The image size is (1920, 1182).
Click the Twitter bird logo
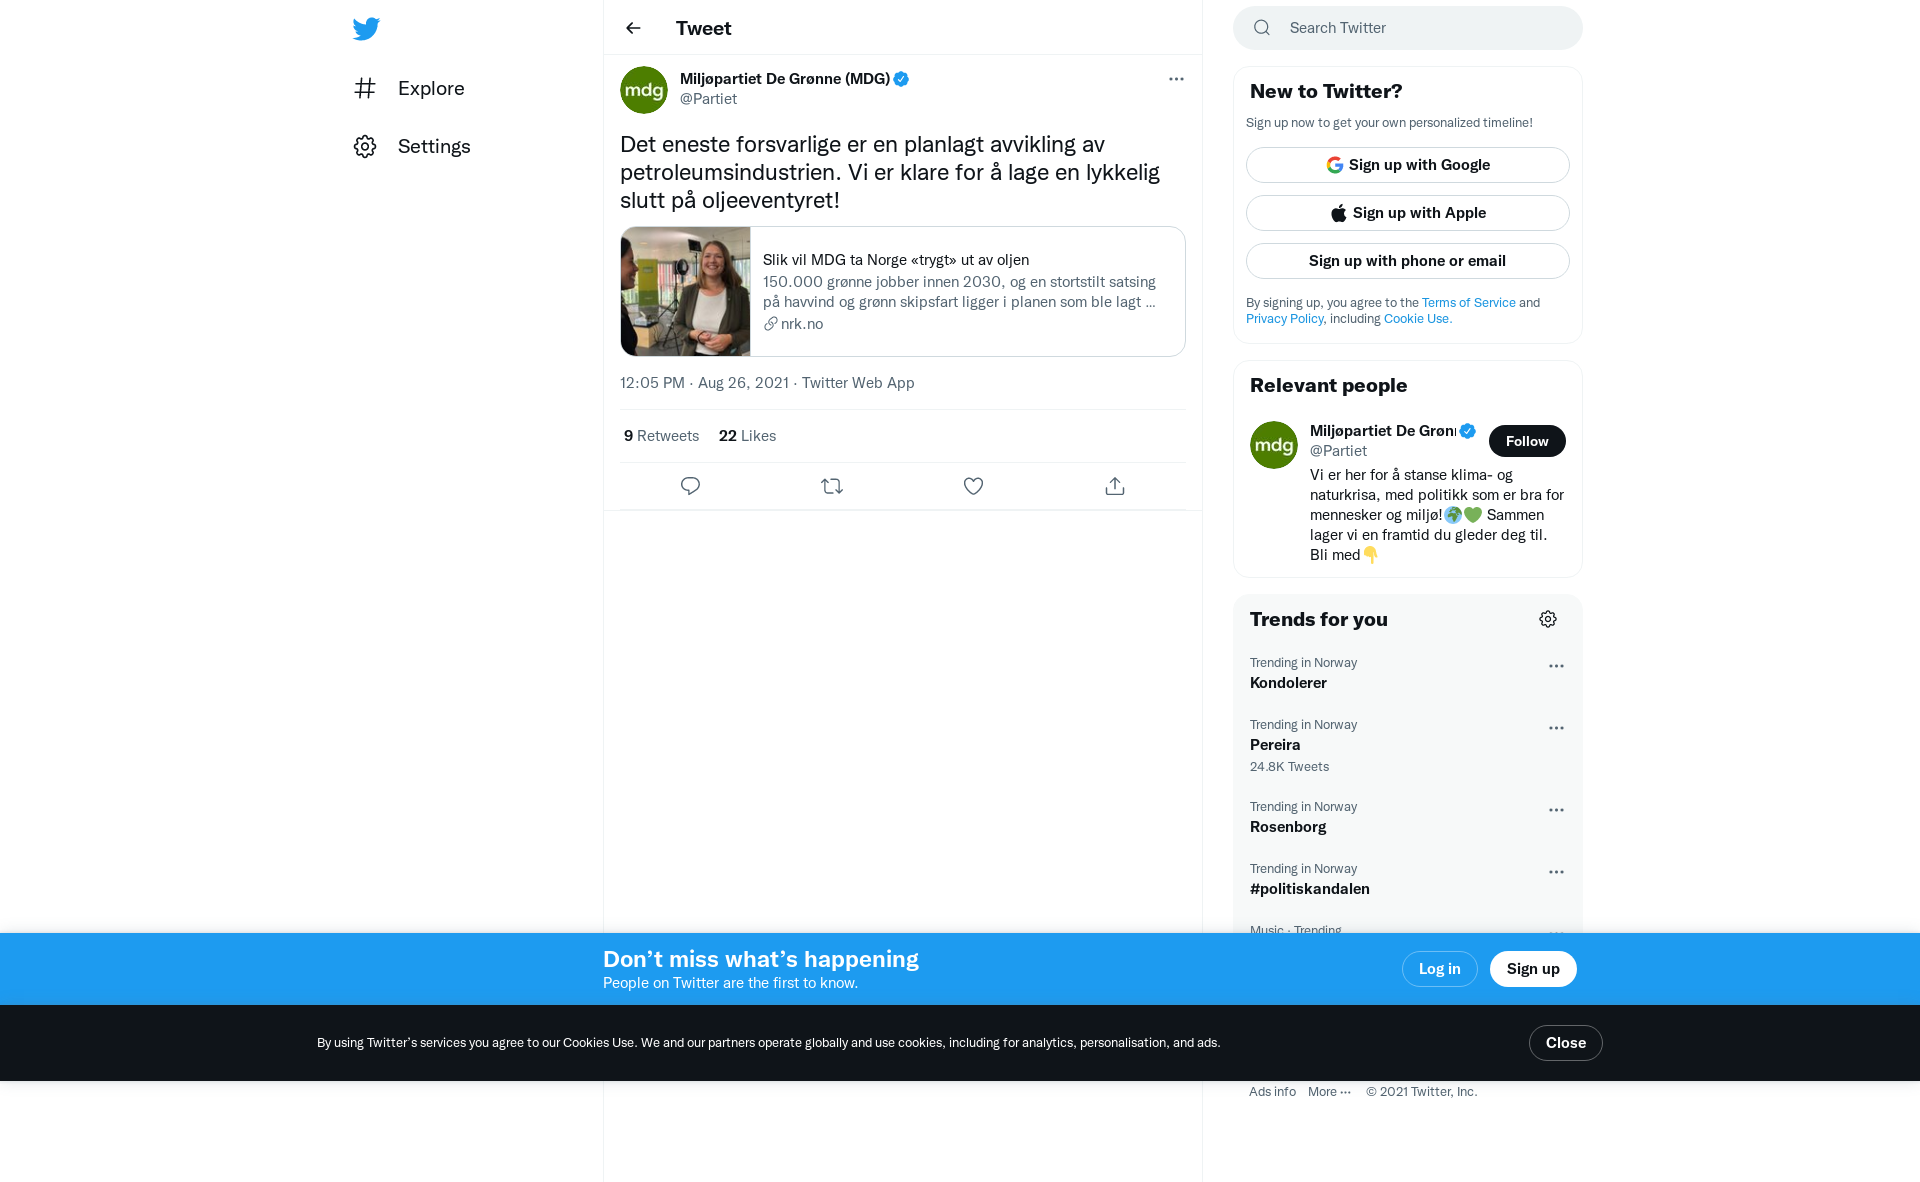366,28
